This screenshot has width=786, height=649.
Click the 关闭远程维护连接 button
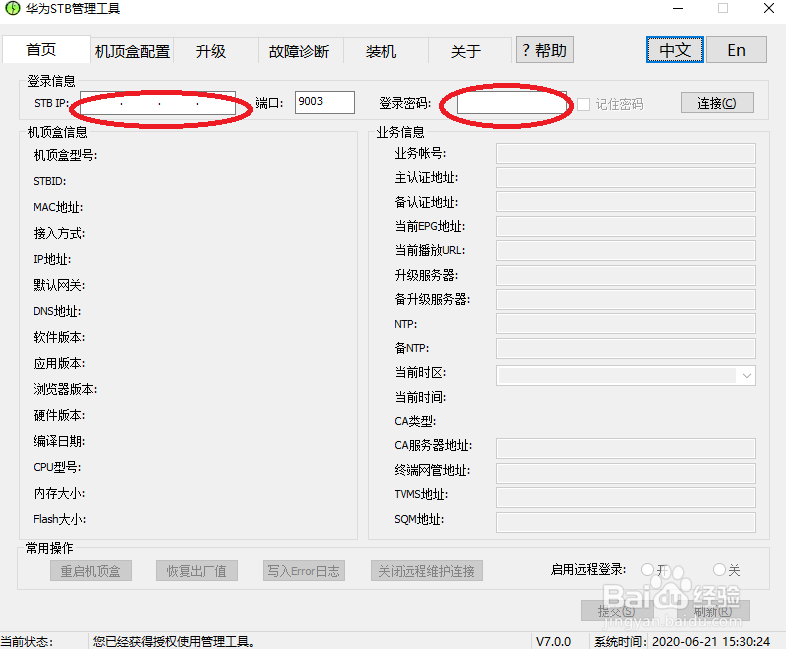(427, 571)
